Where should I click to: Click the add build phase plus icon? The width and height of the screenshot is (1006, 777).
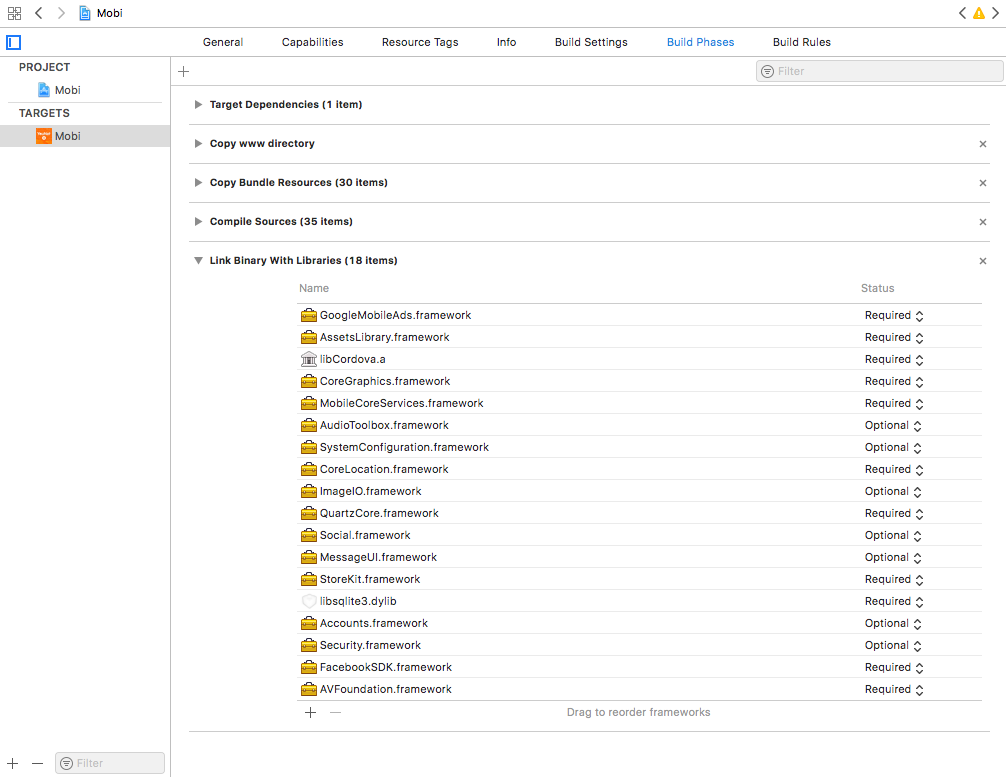[x=183, y=71]
